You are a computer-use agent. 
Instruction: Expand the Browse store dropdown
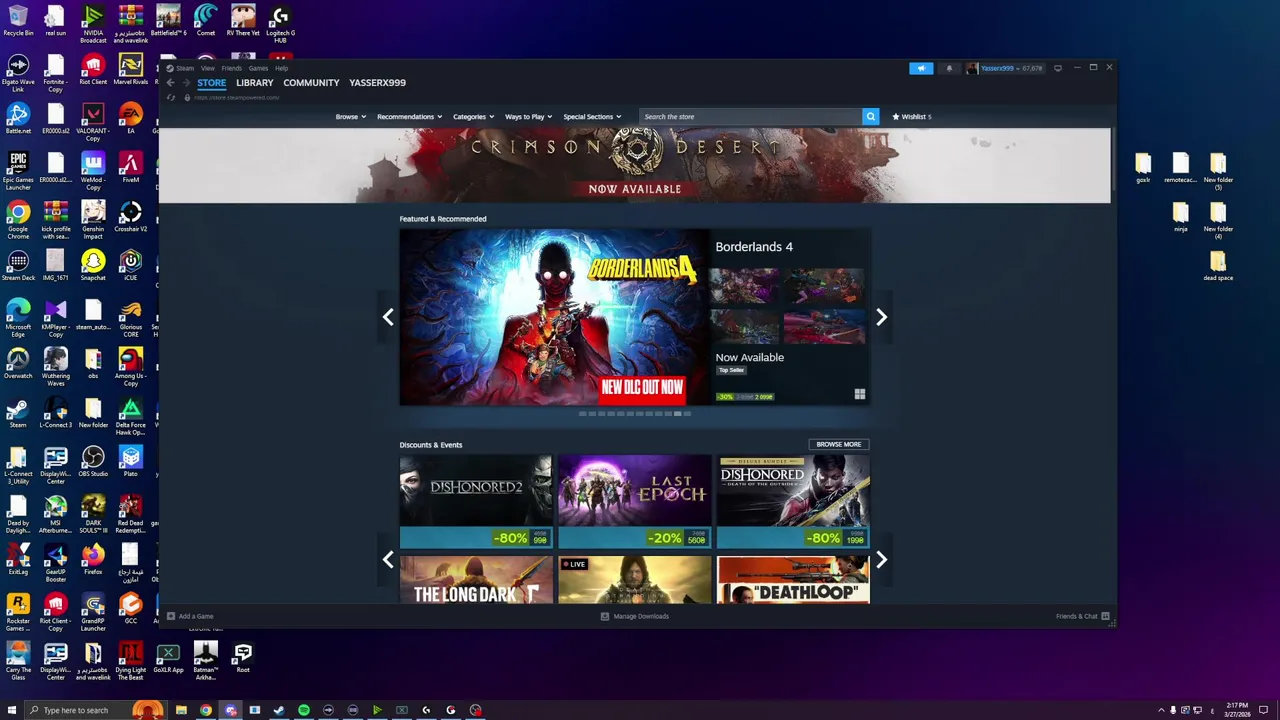click(x=350, y=117)
